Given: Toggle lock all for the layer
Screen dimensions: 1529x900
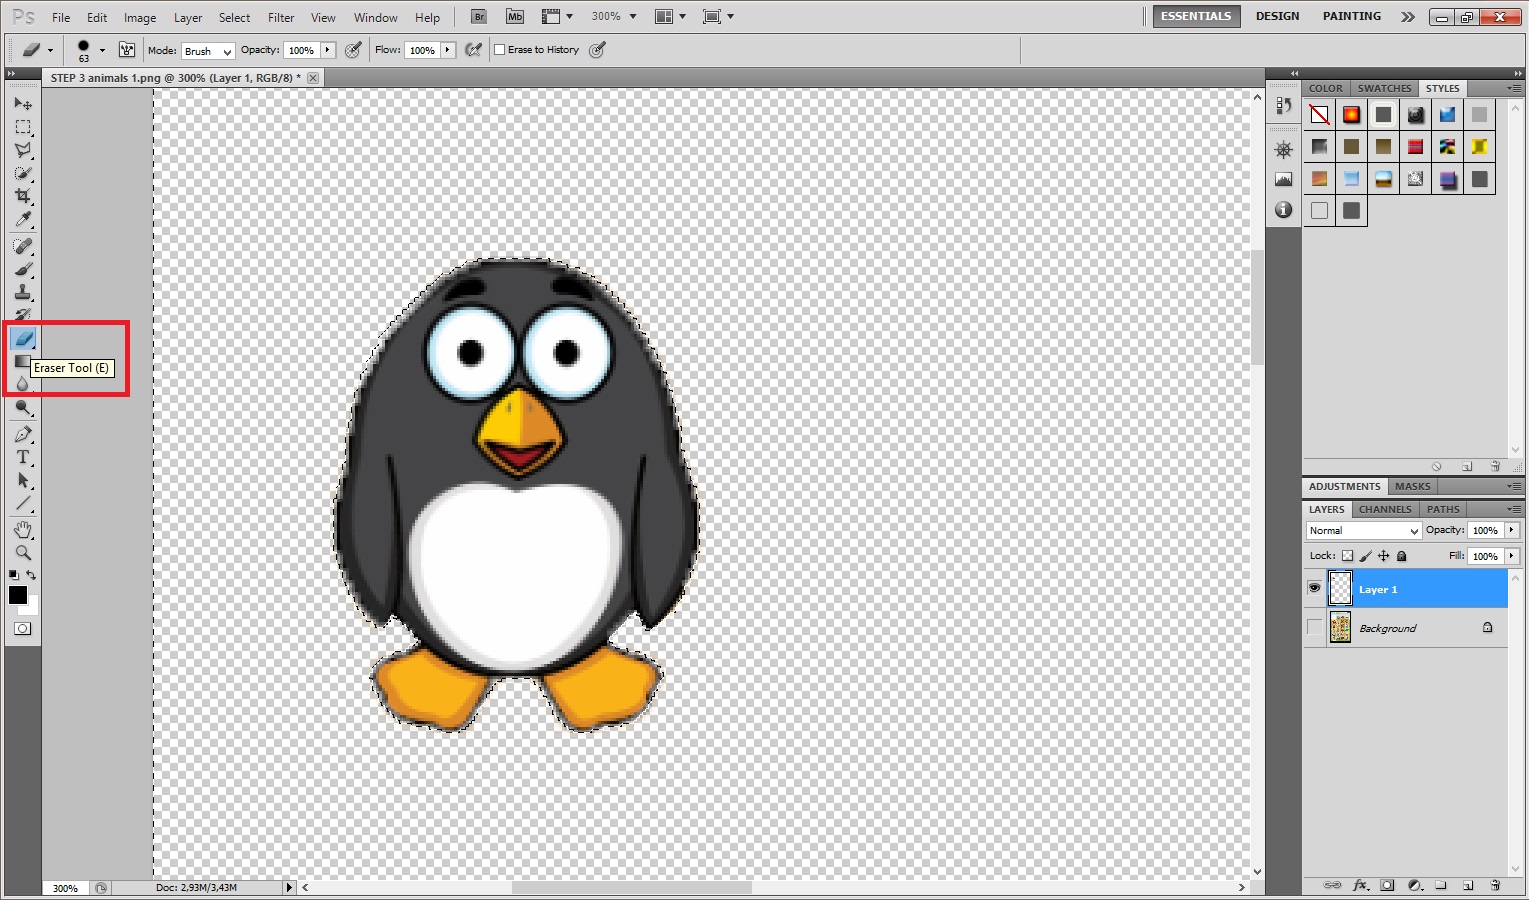Looking at the screenshot, I should point(1401,556).
